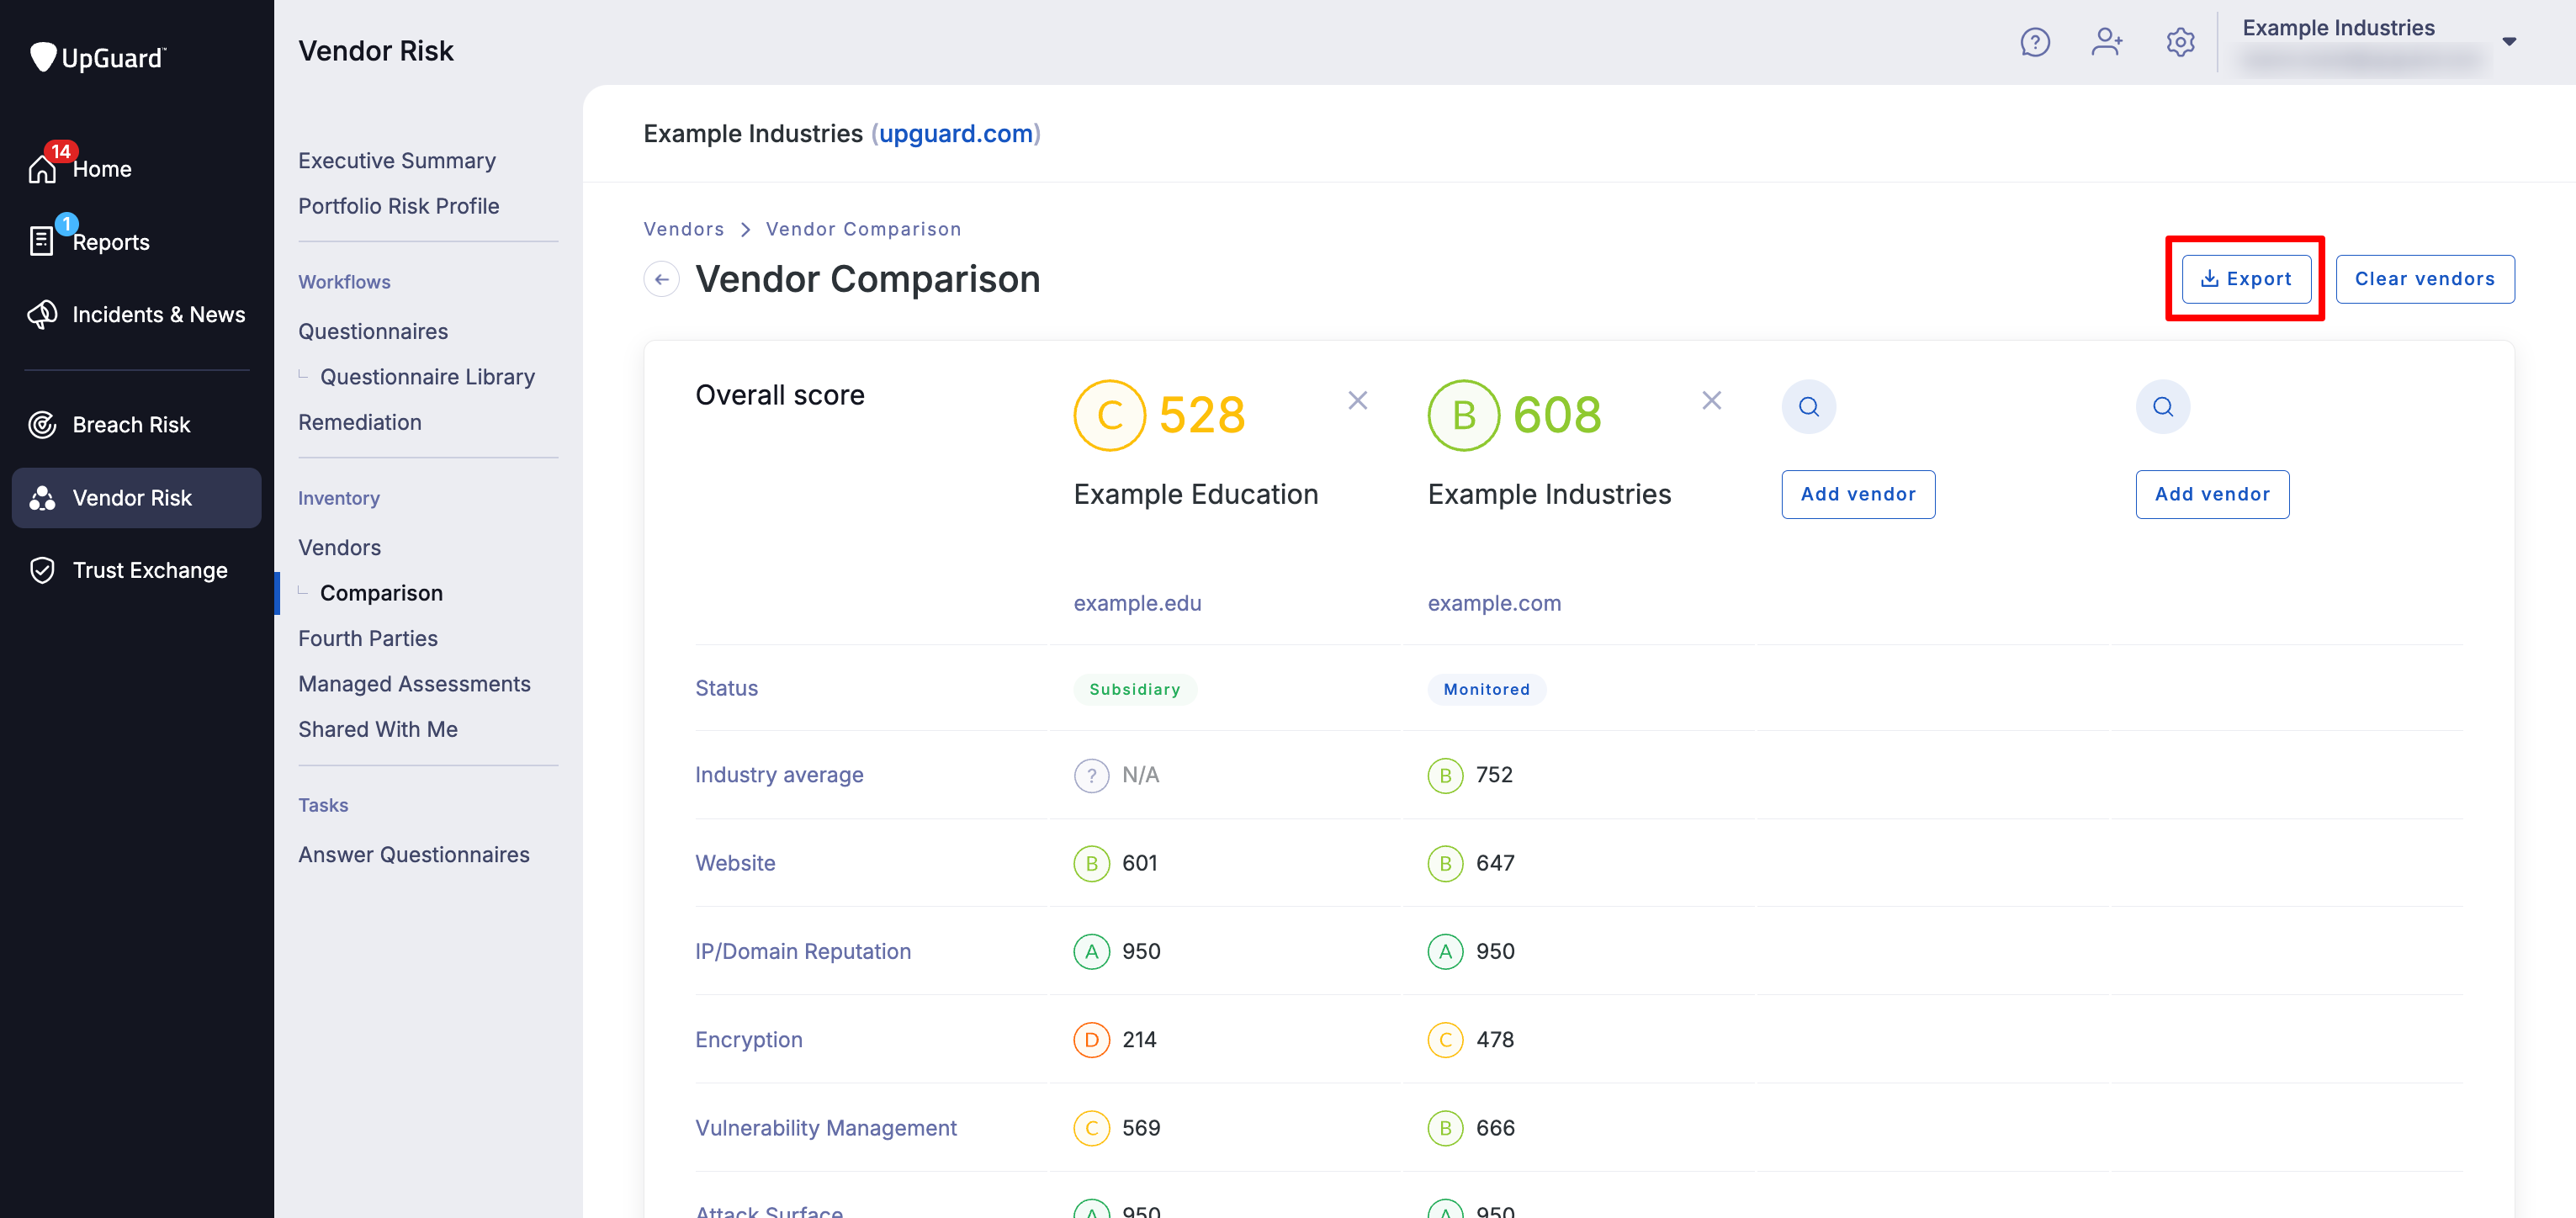Select the Incidents & News megaphone icon
Viewport: 2576px width, 1218px height.
[x=42, y=314]
